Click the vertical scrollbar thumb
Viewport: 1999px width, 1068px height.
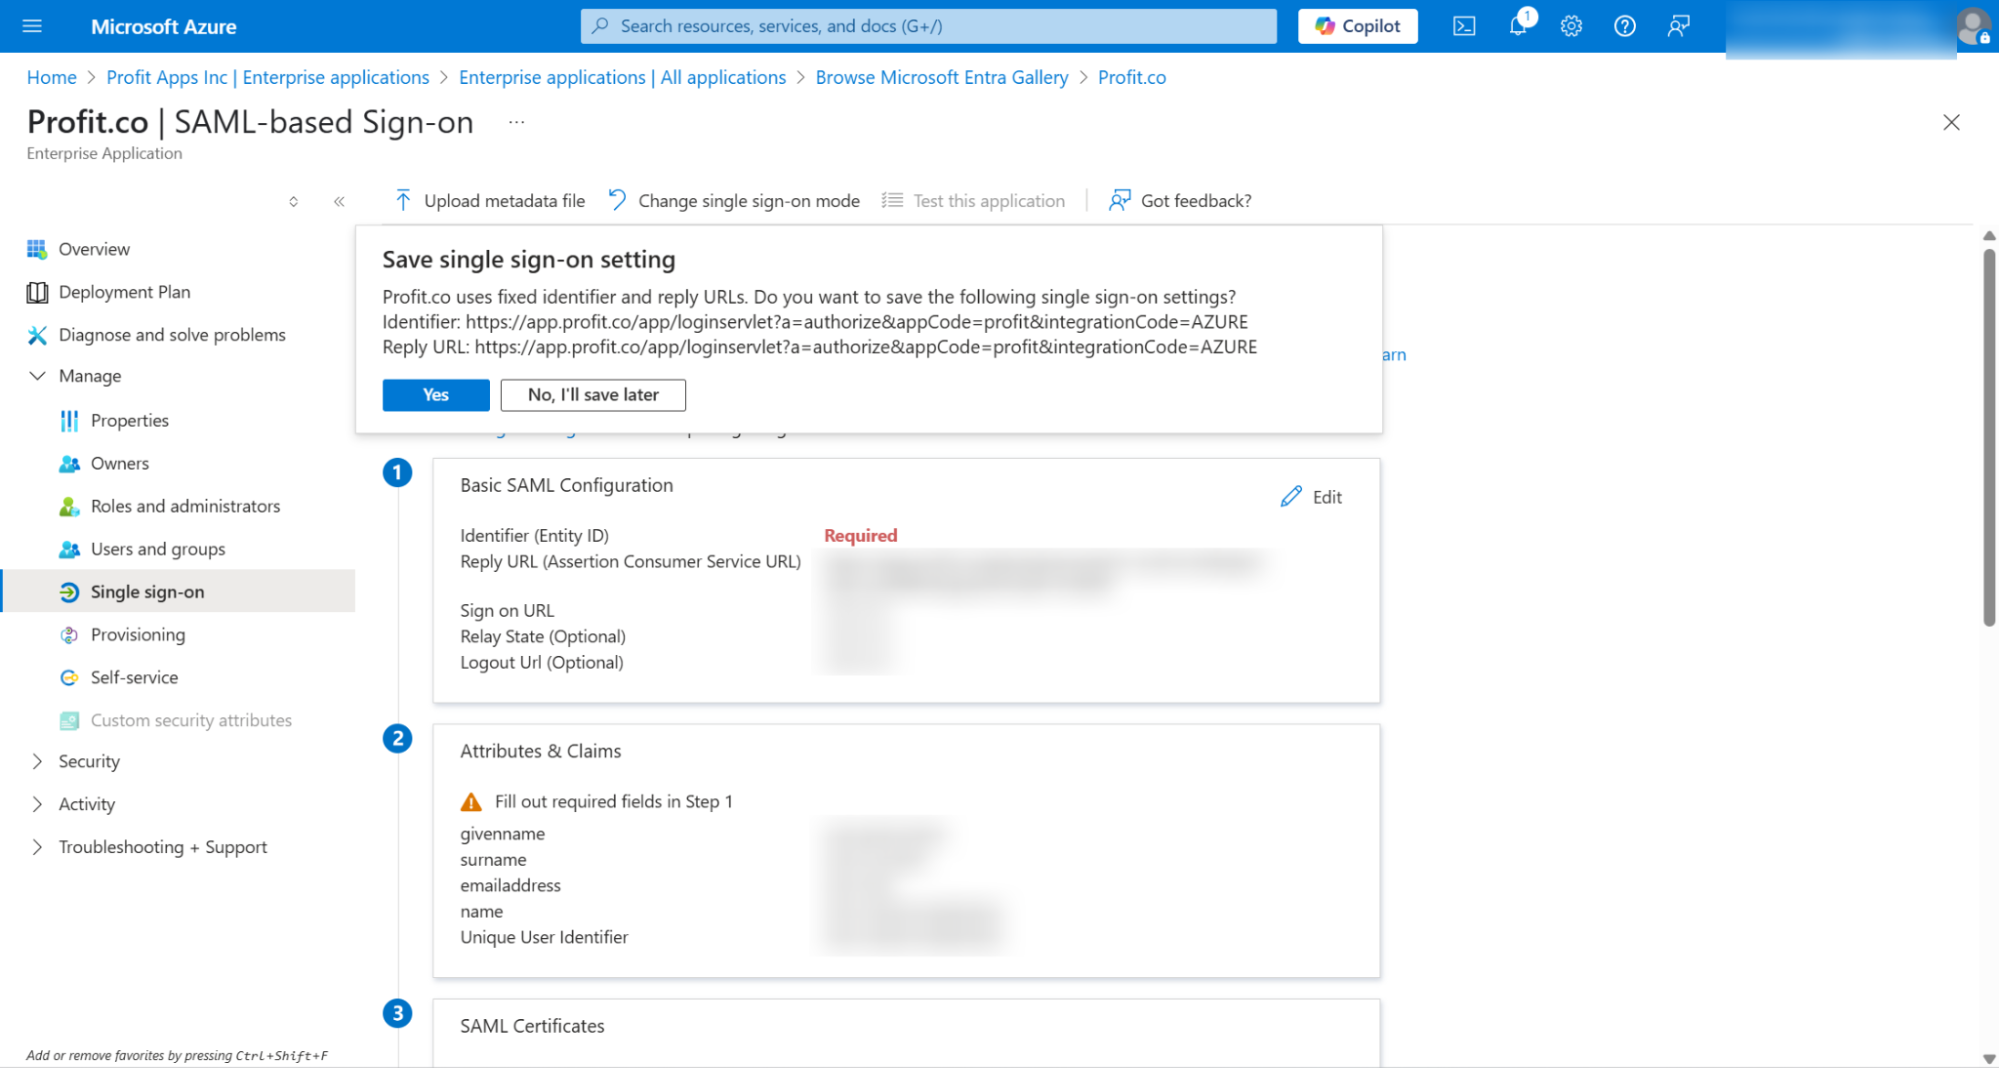pyautogui.click(x=1989, y=436)
